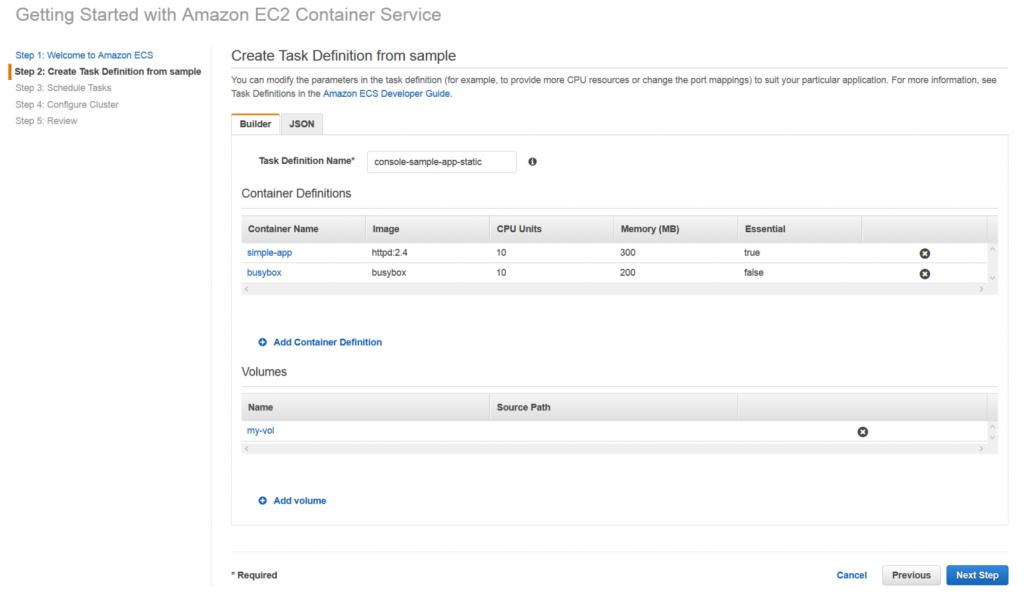The image size is (1024, 598).
Task: Focus the Task Definition Name field
Action: tap(441, 162)
